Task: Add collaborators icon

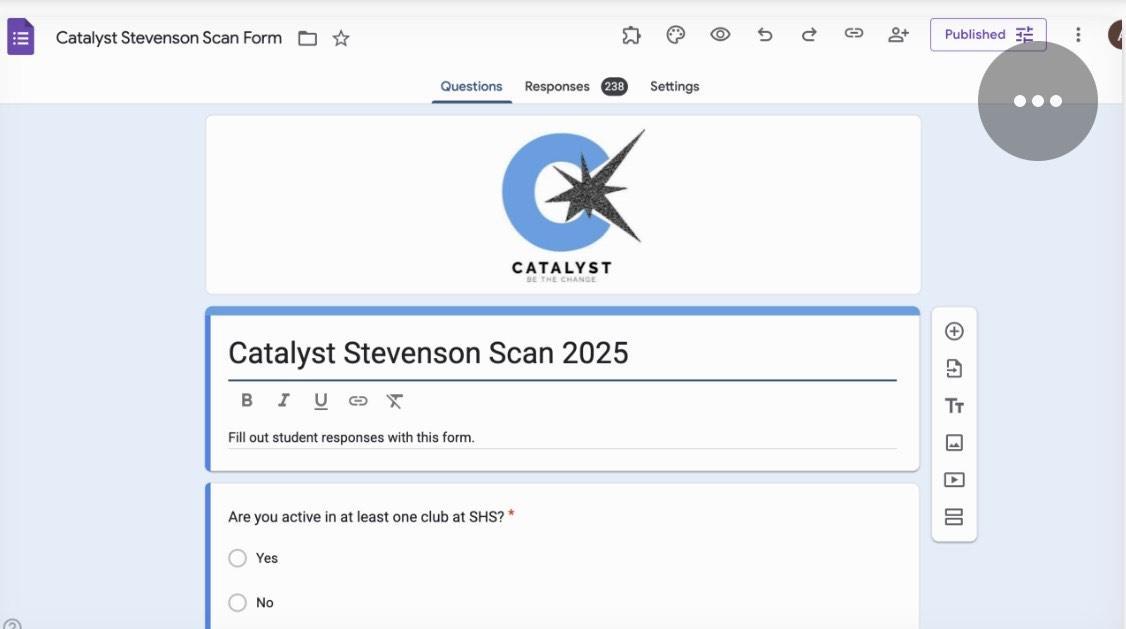Action: click(898, 34)
